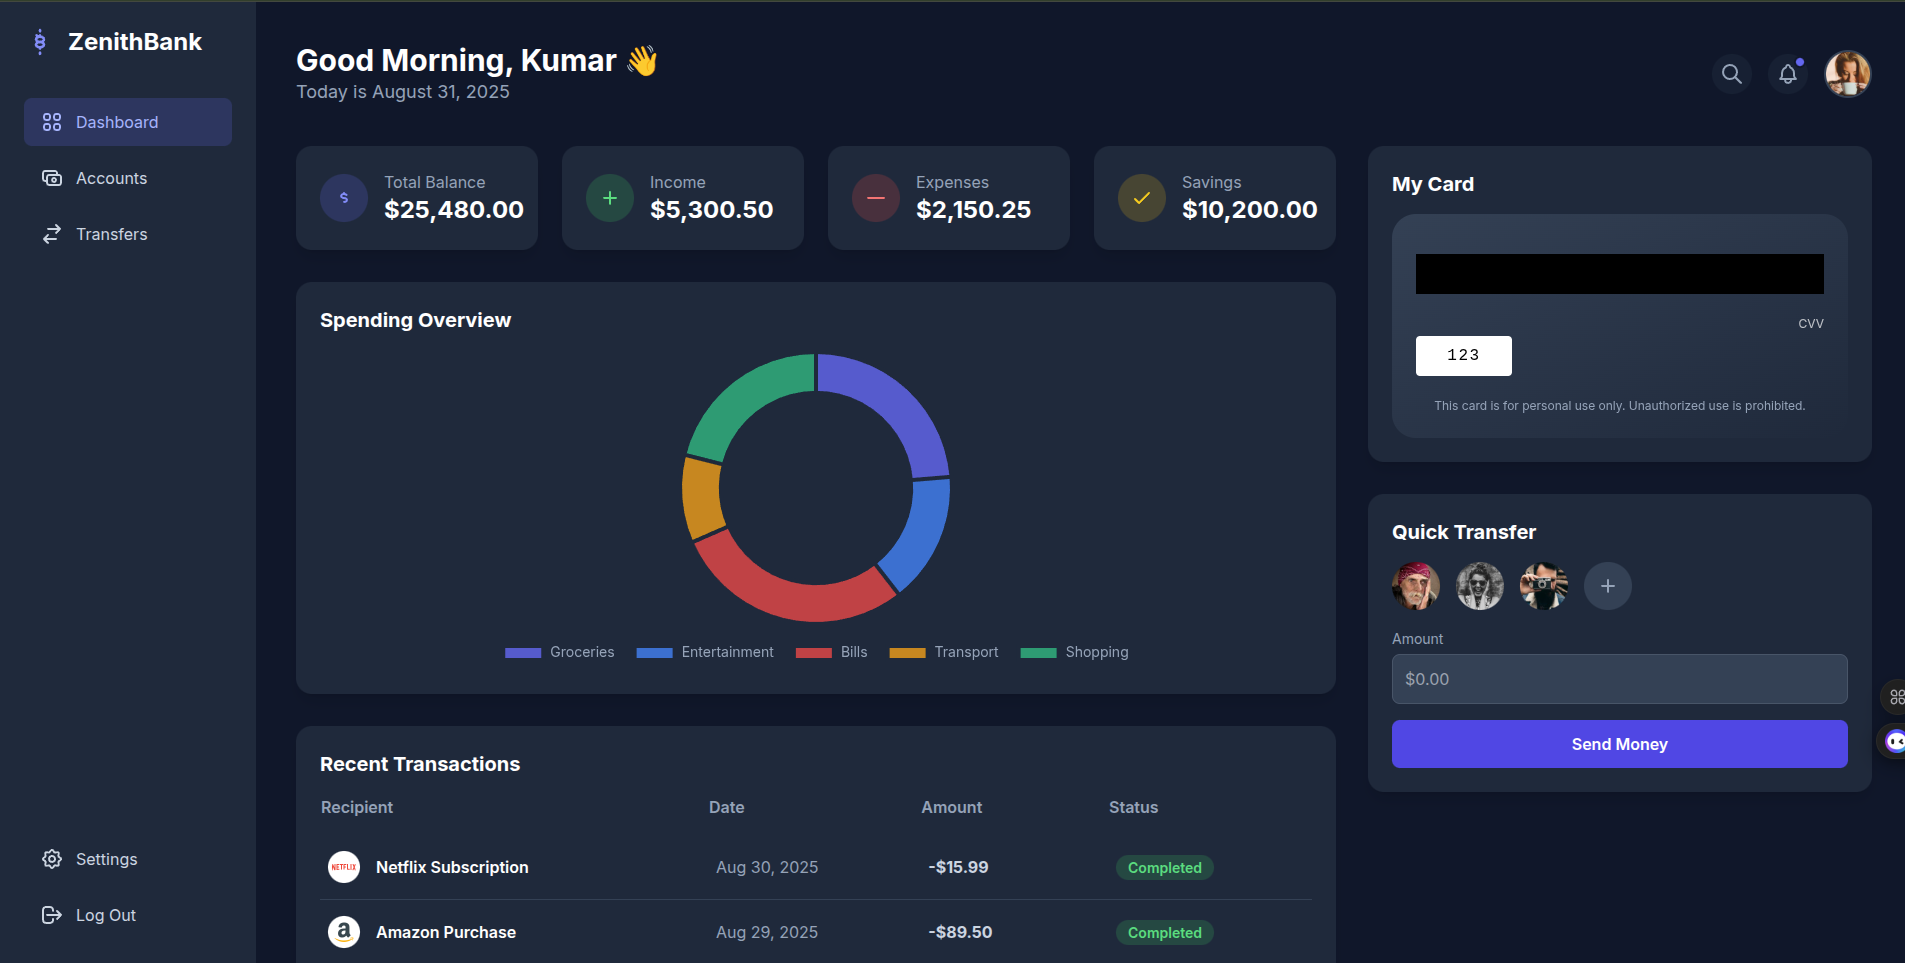Open the user profile avatar

(1847, 74)
